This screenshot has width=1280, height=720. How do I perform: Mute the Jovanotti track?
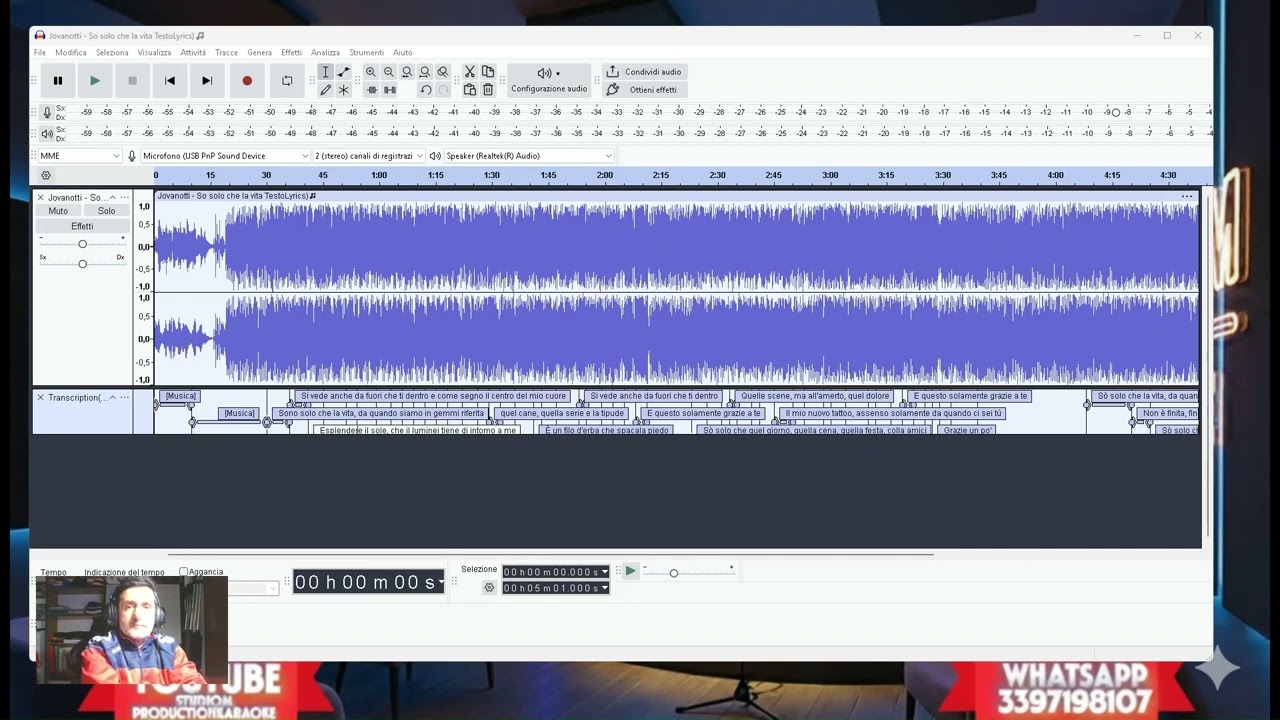(58, 211)
